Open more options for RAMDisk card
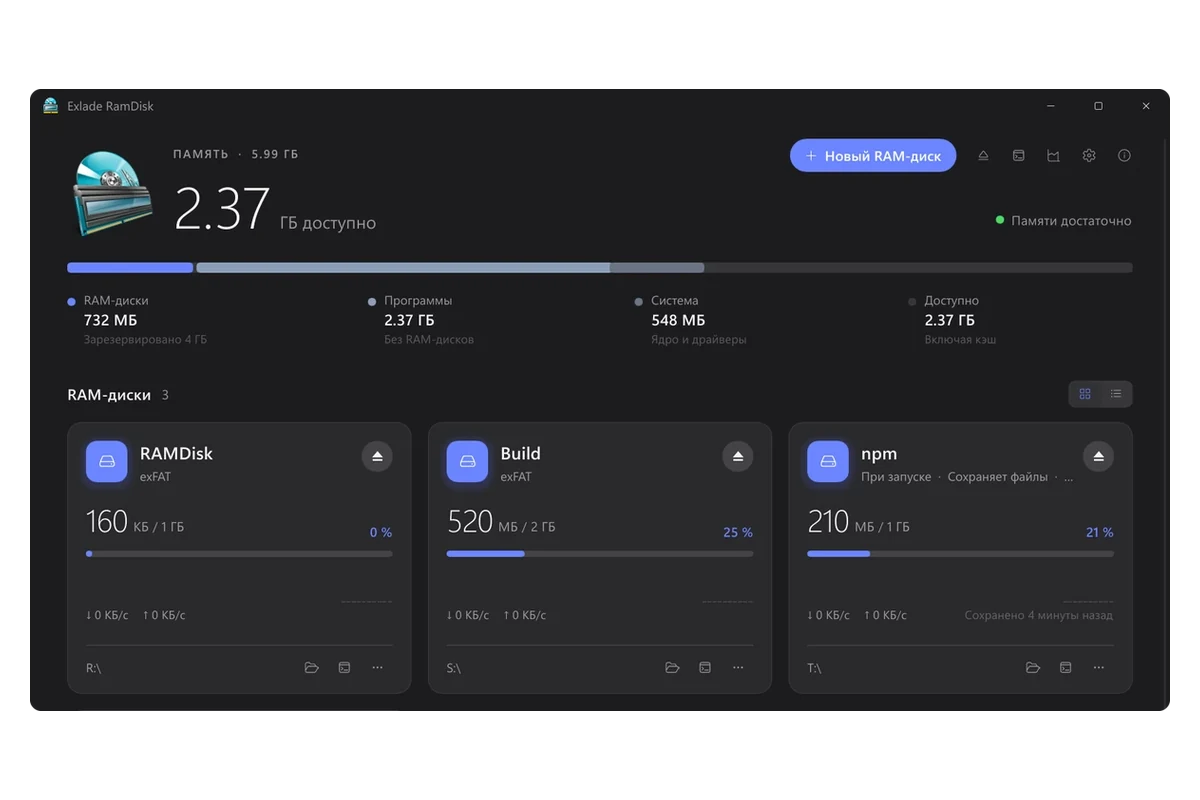 click(x=377, y=667)
